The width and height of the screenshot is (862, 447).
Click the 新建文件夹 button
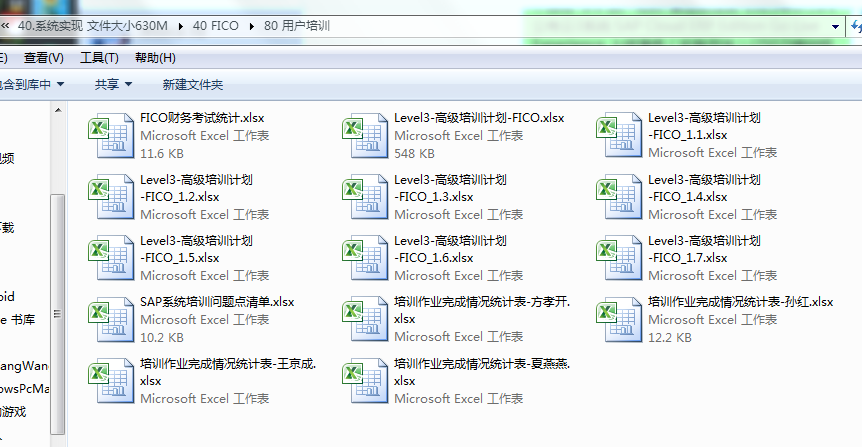(x=193, y=85)
